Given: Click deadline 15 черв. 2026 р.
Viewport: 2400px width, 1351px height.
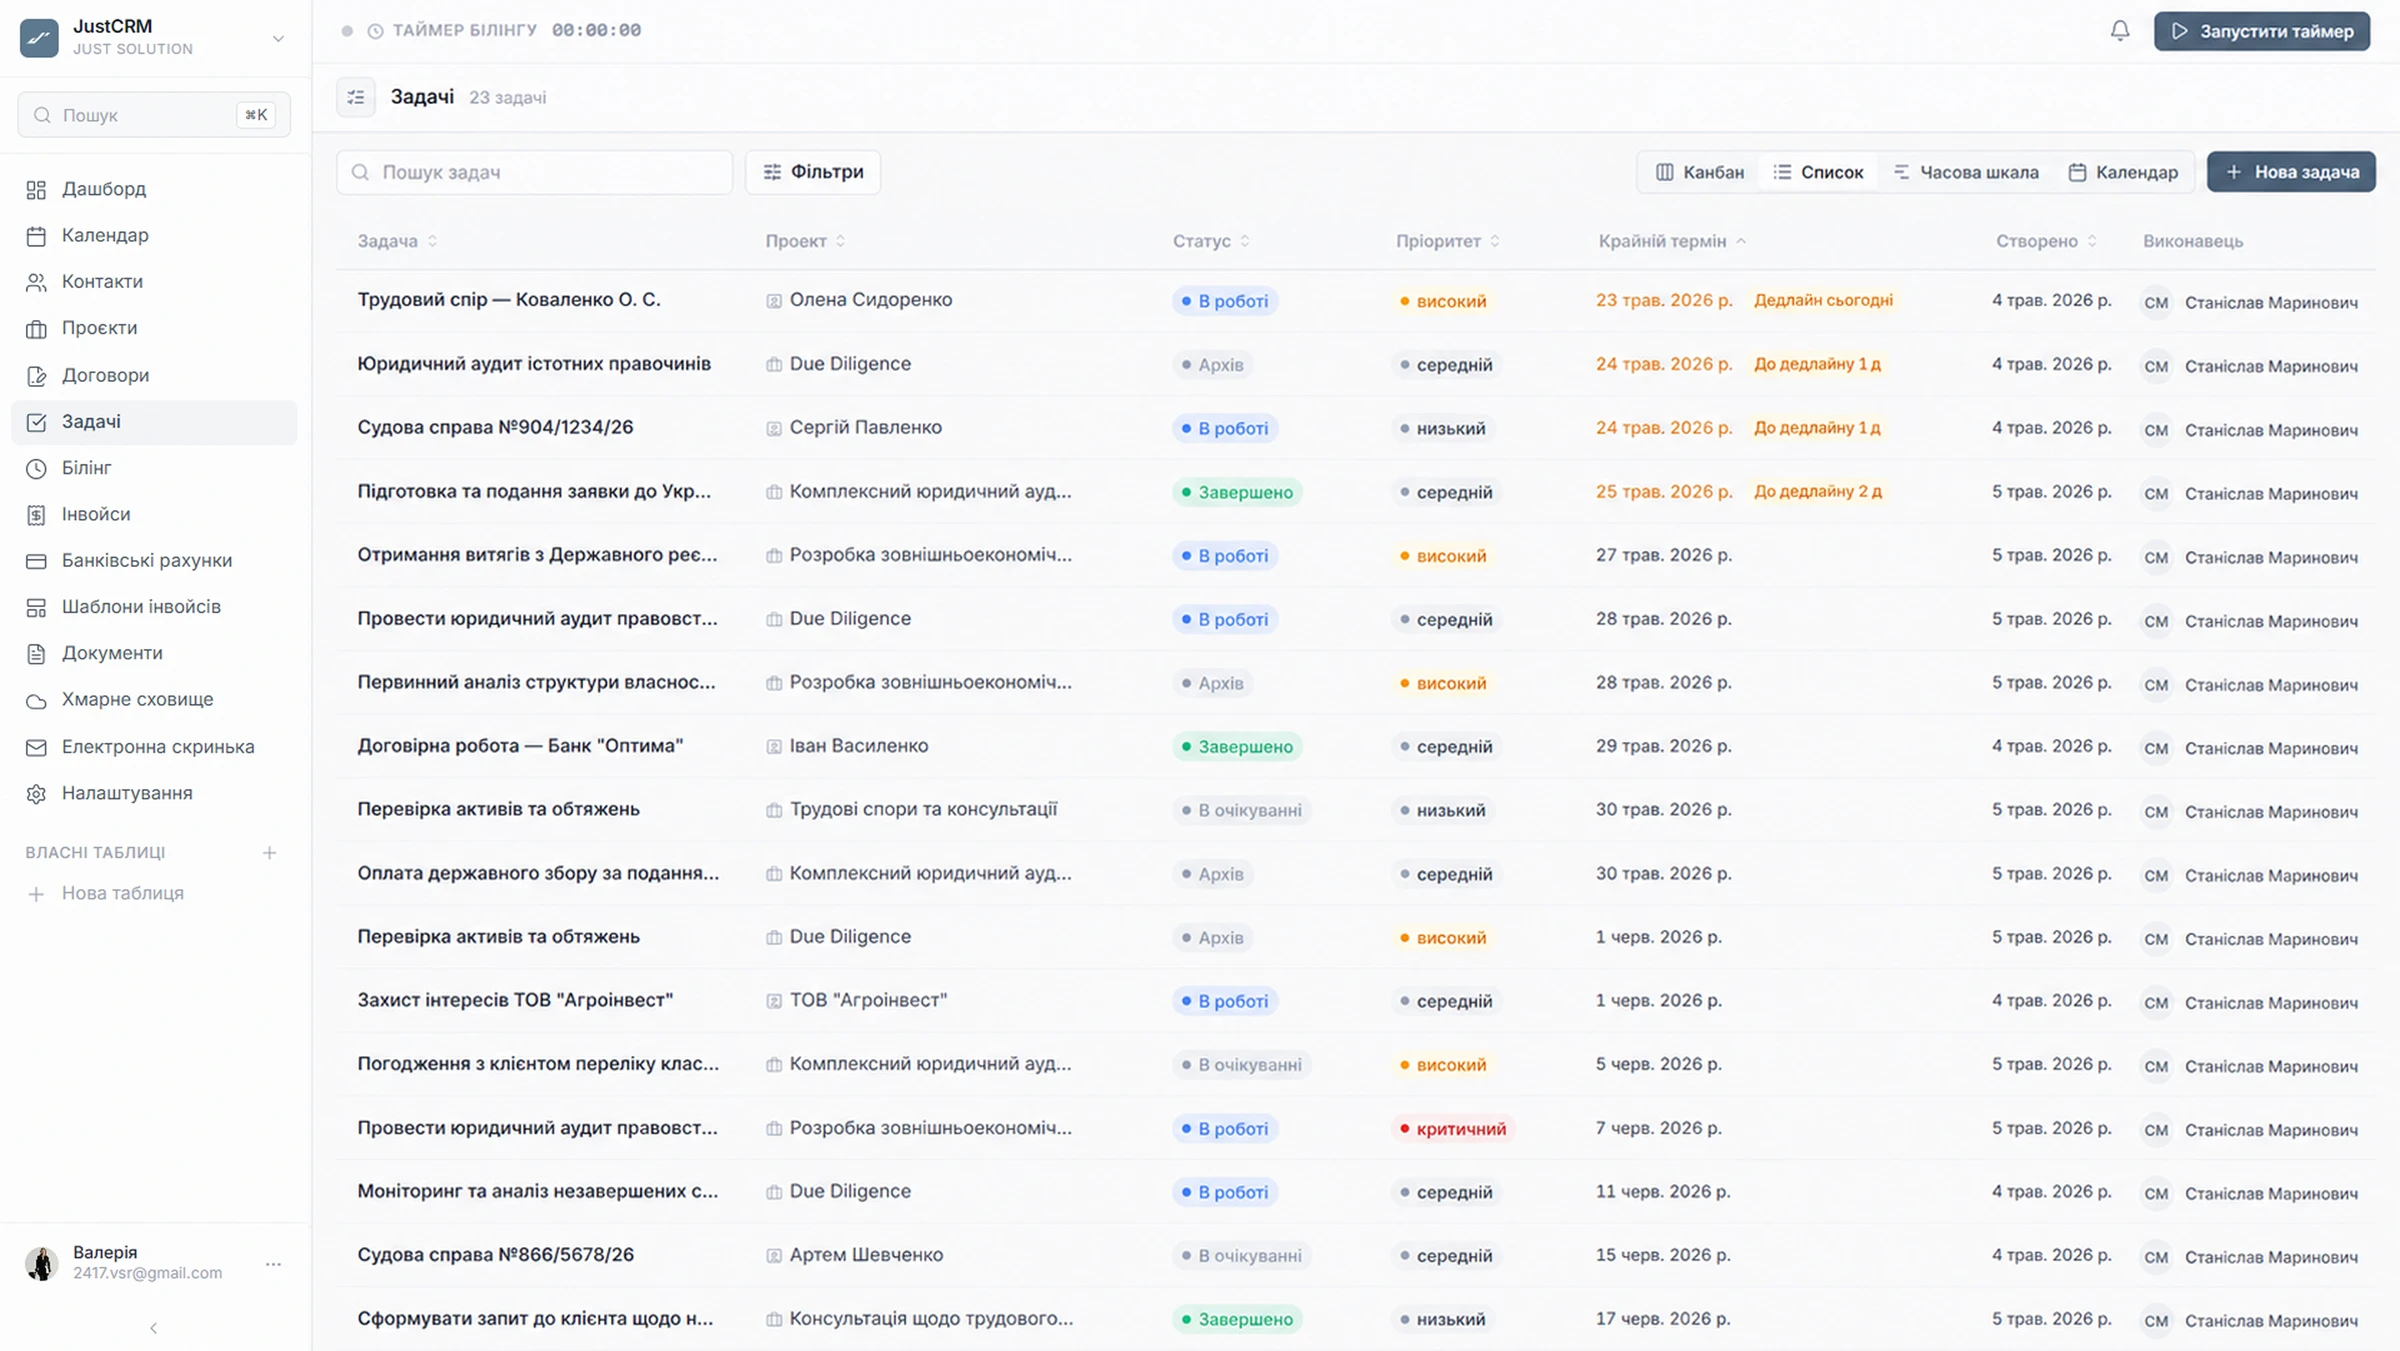Looking at the screenshot, I should coord(1663,1255).
